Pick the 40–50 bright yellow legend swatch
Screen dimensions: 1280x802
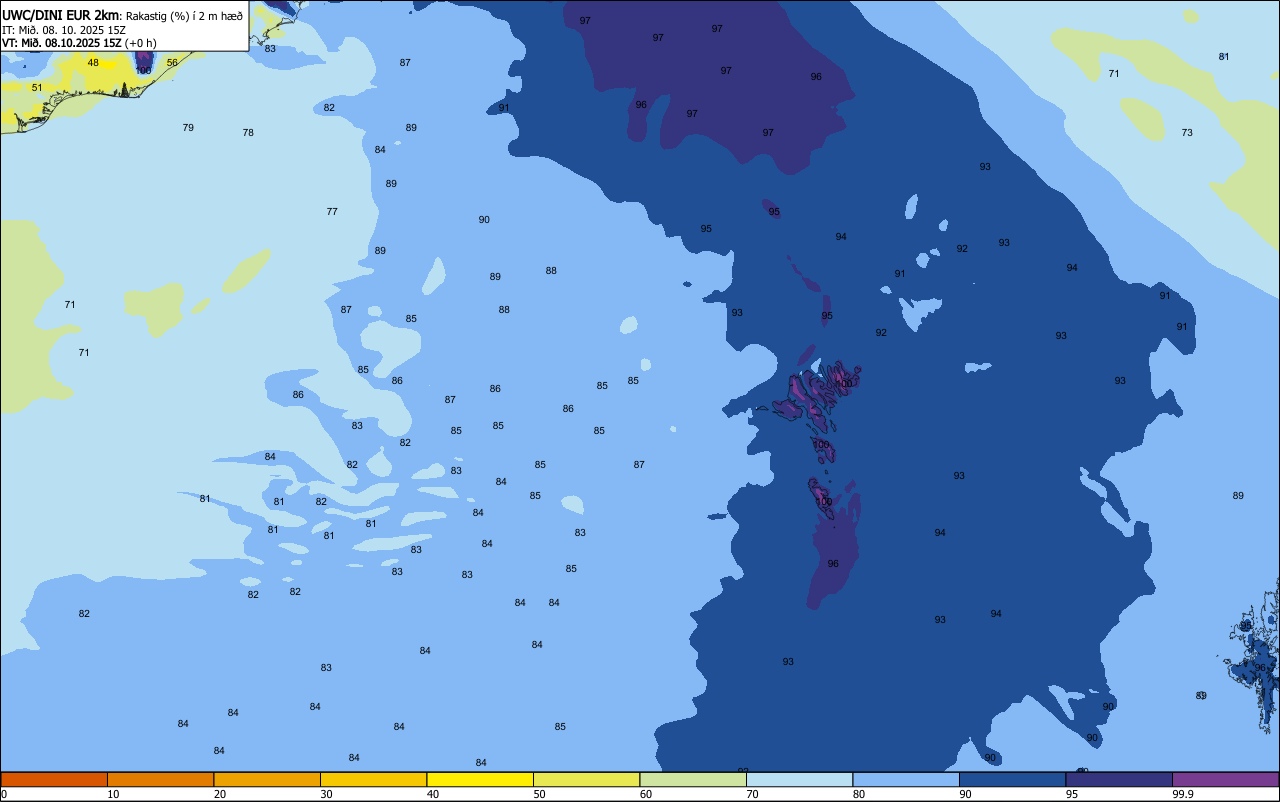(x=480, y=779)
